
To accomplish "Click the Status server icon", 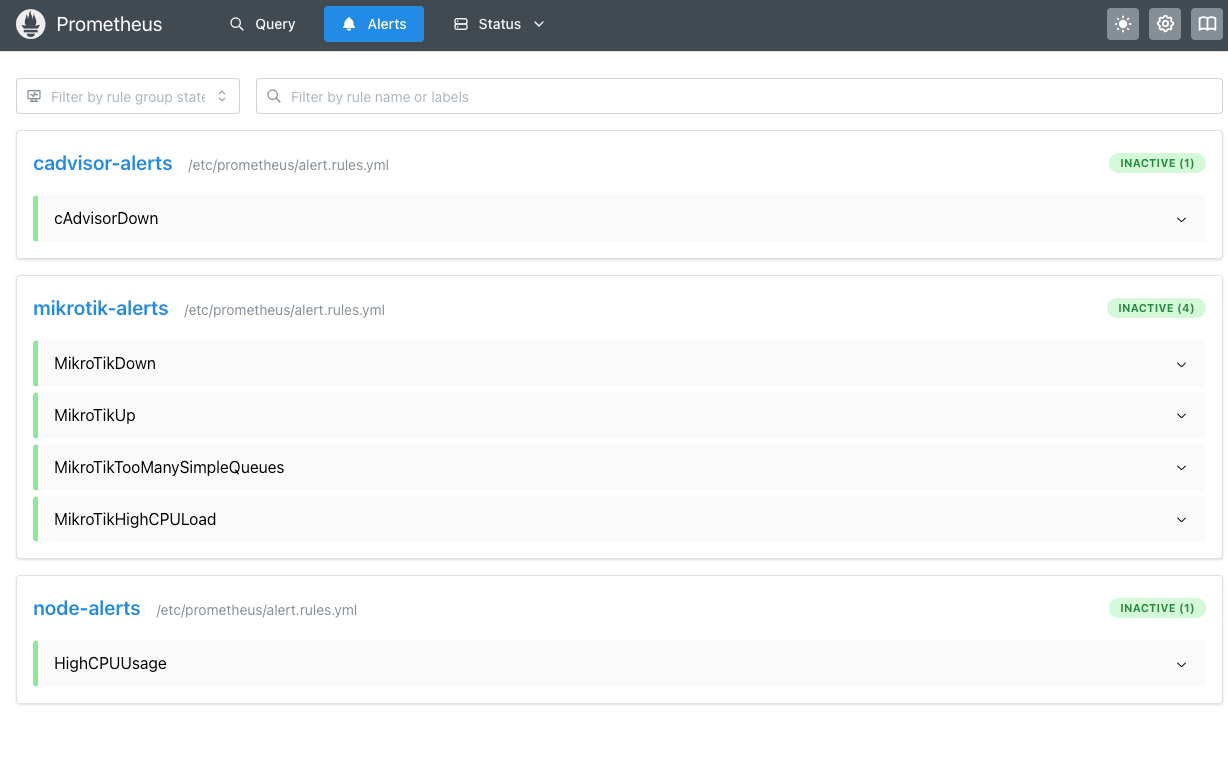I will 461,24.
